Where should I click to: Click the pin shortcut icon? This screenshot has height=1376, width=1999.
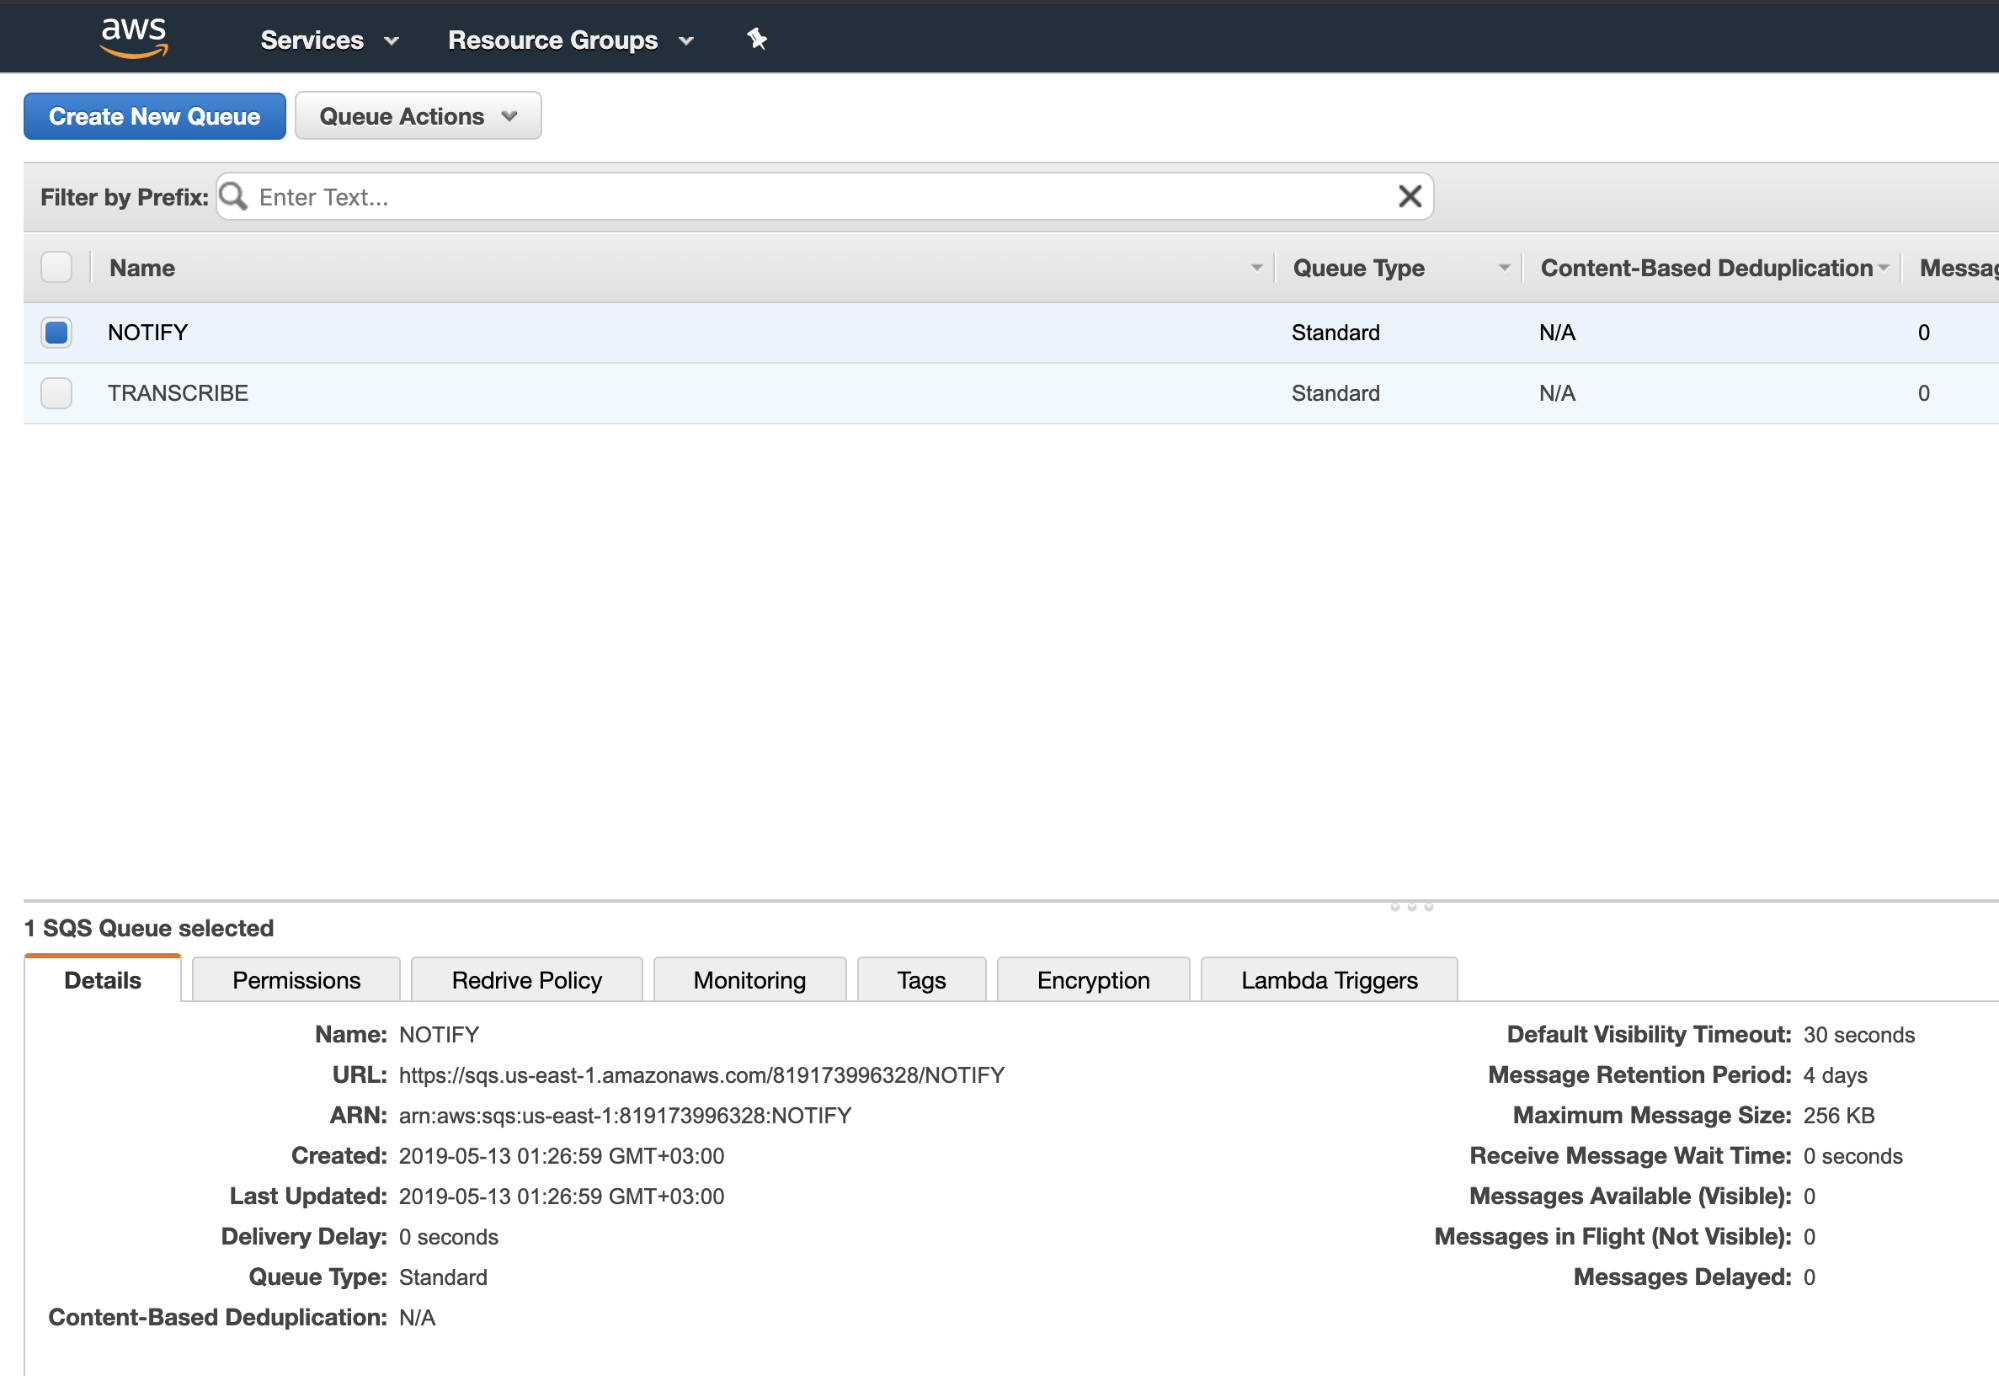coord(757,39)
